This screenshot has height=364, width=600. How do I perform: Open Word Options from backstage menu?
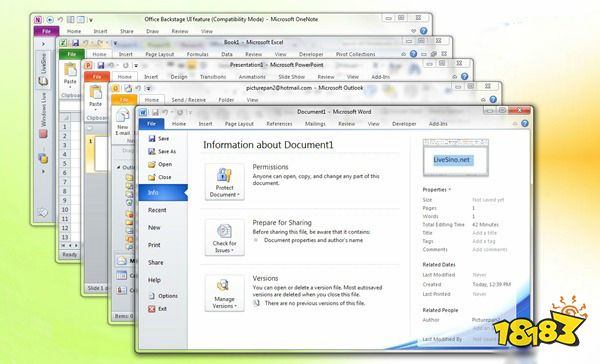point(163,295)
